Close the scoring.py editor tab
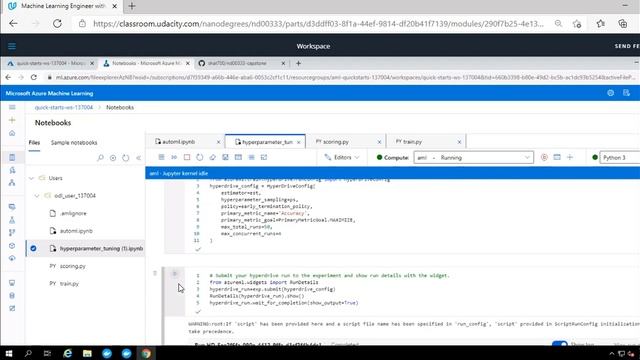 tap(379, 142)
